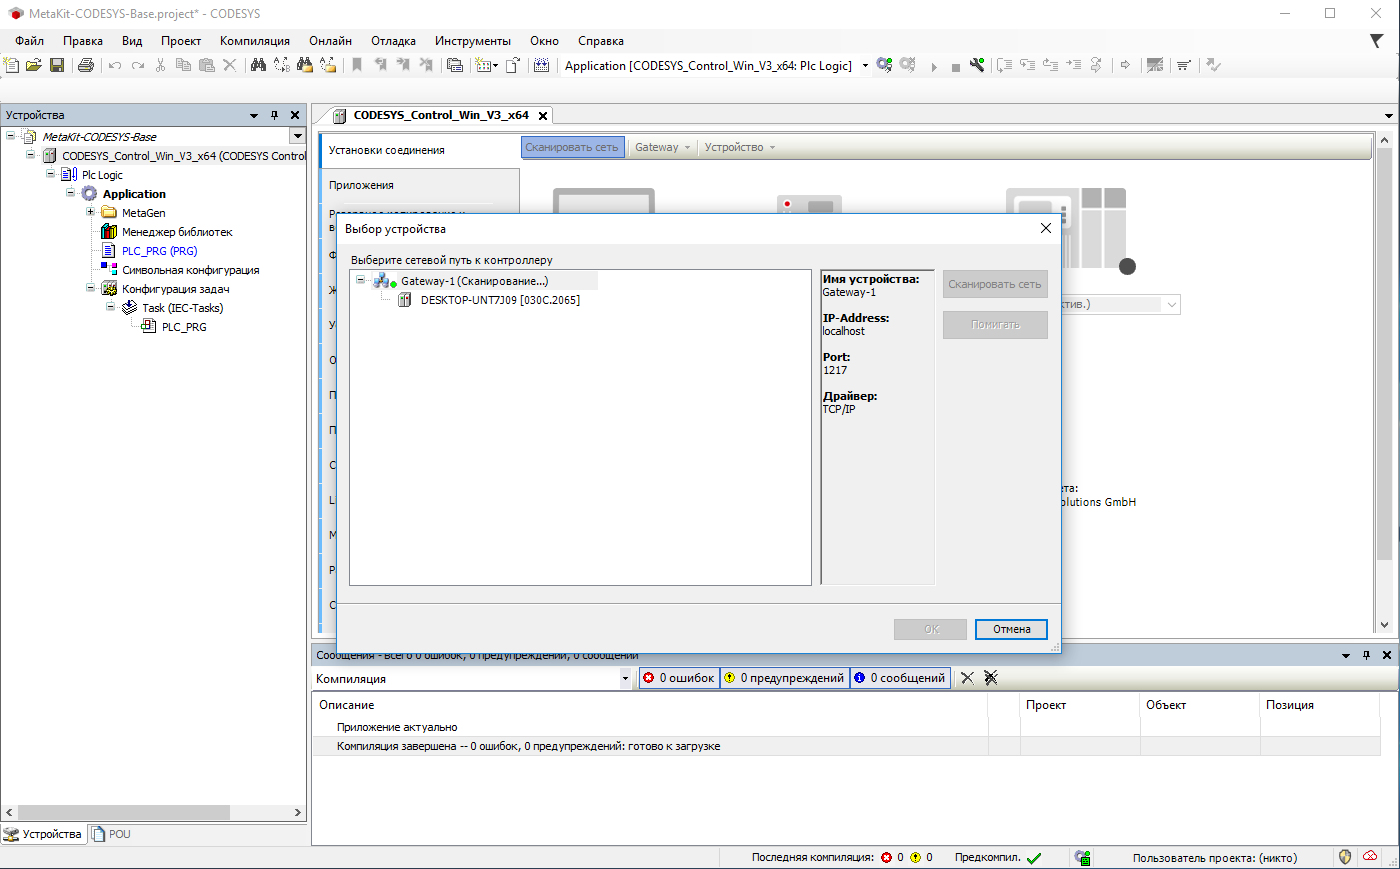Switch to the POU tab
This screenshot has height=869, width=1400.
[111, 834]
